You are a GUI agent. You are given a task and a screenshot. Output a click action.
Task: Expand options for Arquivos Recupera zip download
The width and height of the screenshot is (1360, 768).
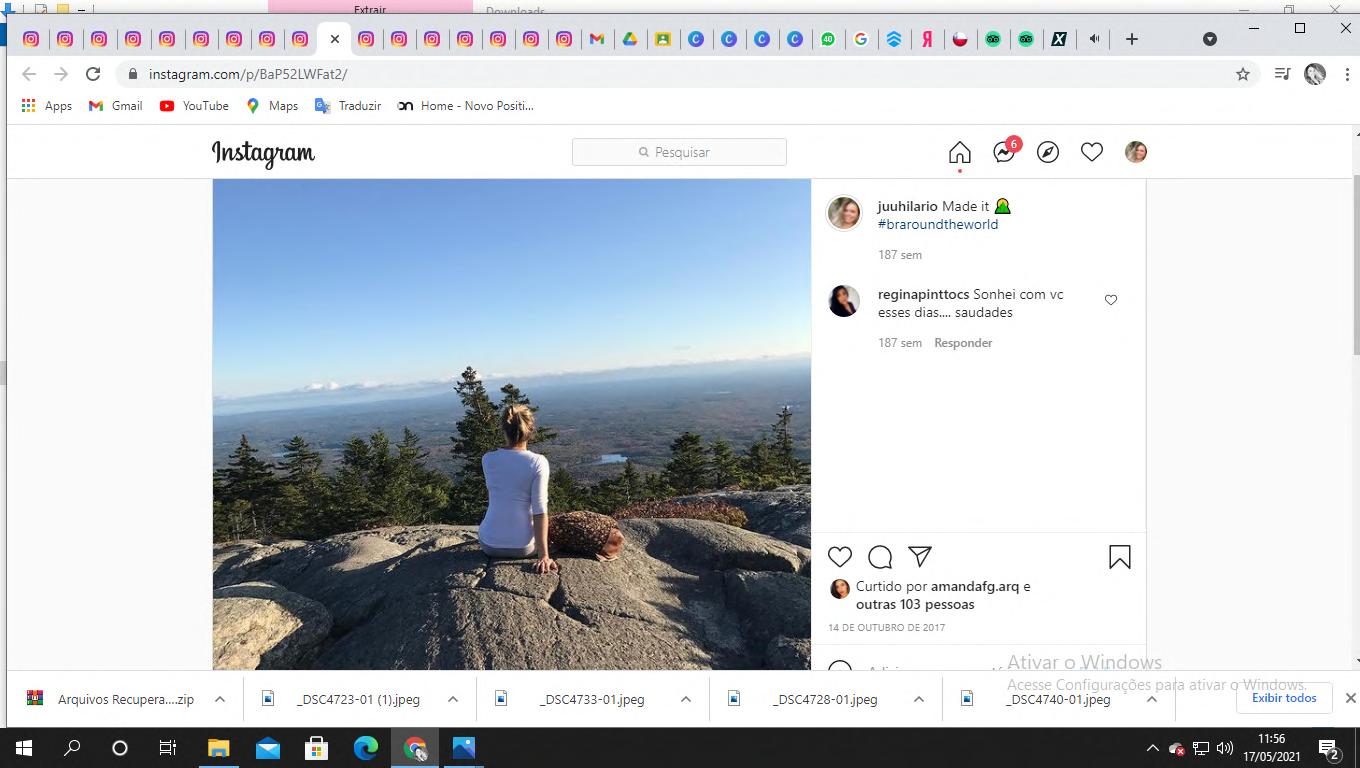(220, 699)
